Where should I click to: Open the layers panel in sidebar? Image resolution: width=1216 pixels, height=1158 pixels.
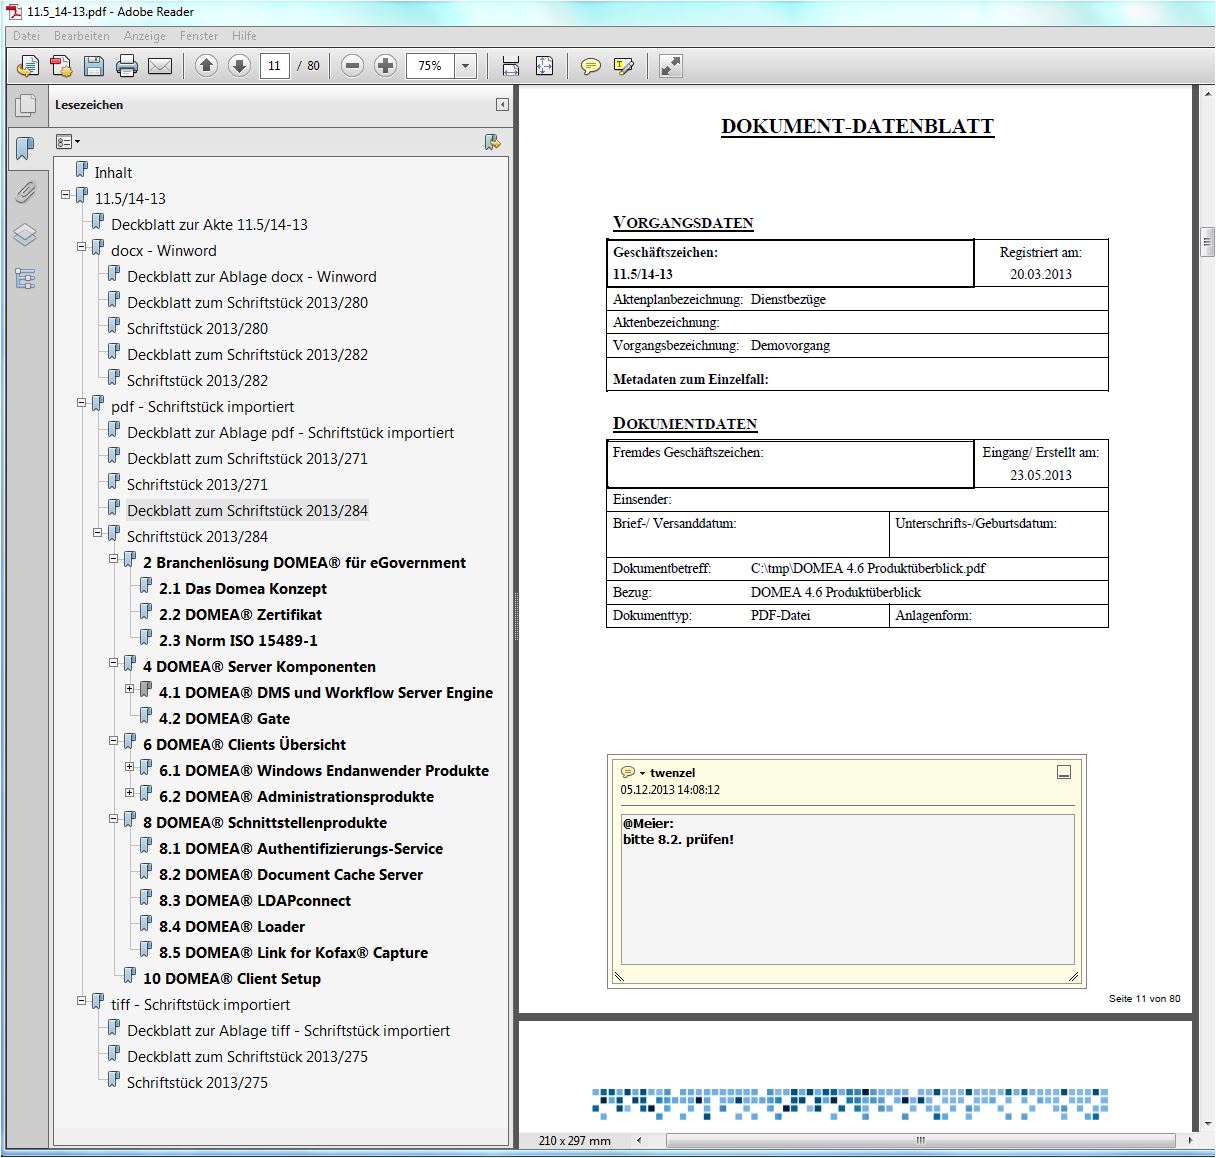pyautogui.click(x=25, y=235)
